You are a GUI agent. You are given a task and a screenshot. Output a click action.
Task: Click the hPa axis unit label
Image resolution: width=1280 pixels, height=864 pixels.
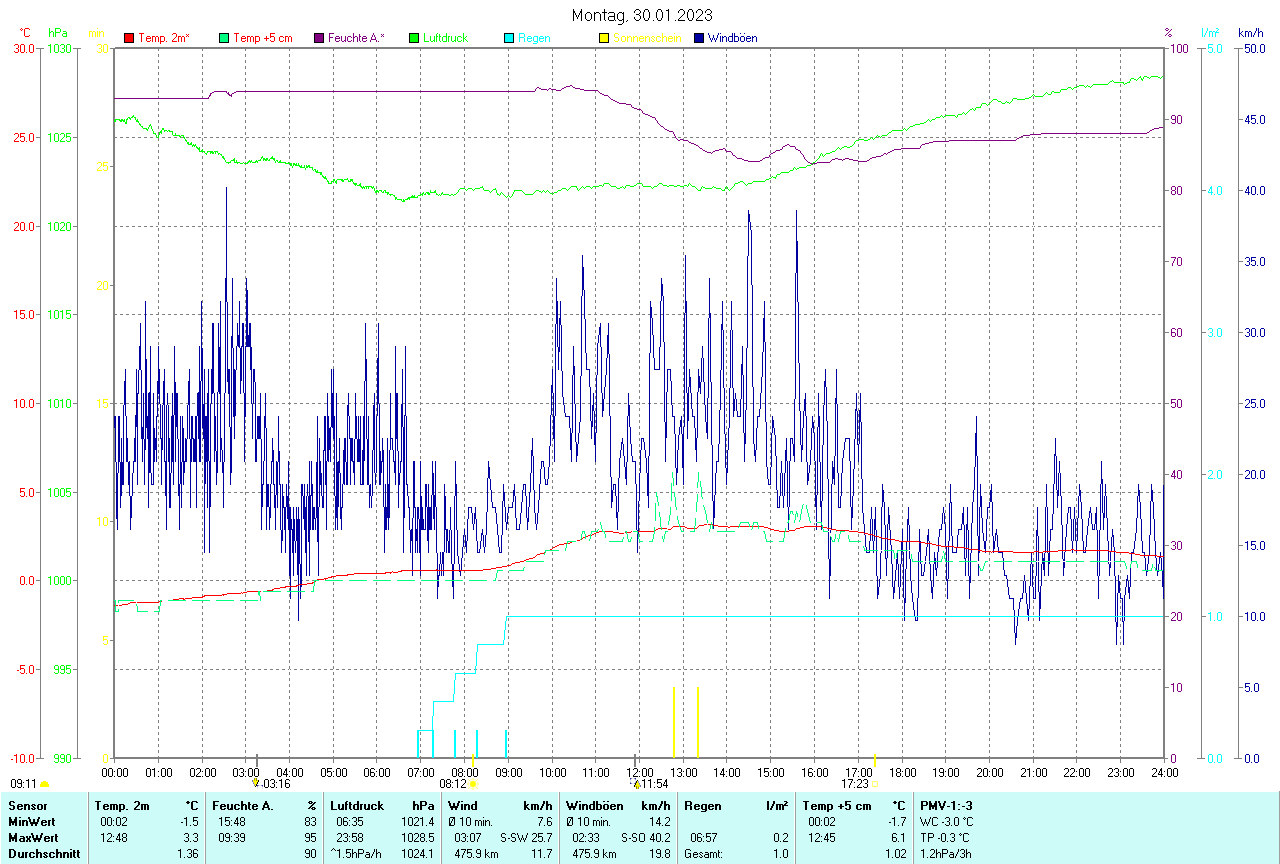[57, 33]
